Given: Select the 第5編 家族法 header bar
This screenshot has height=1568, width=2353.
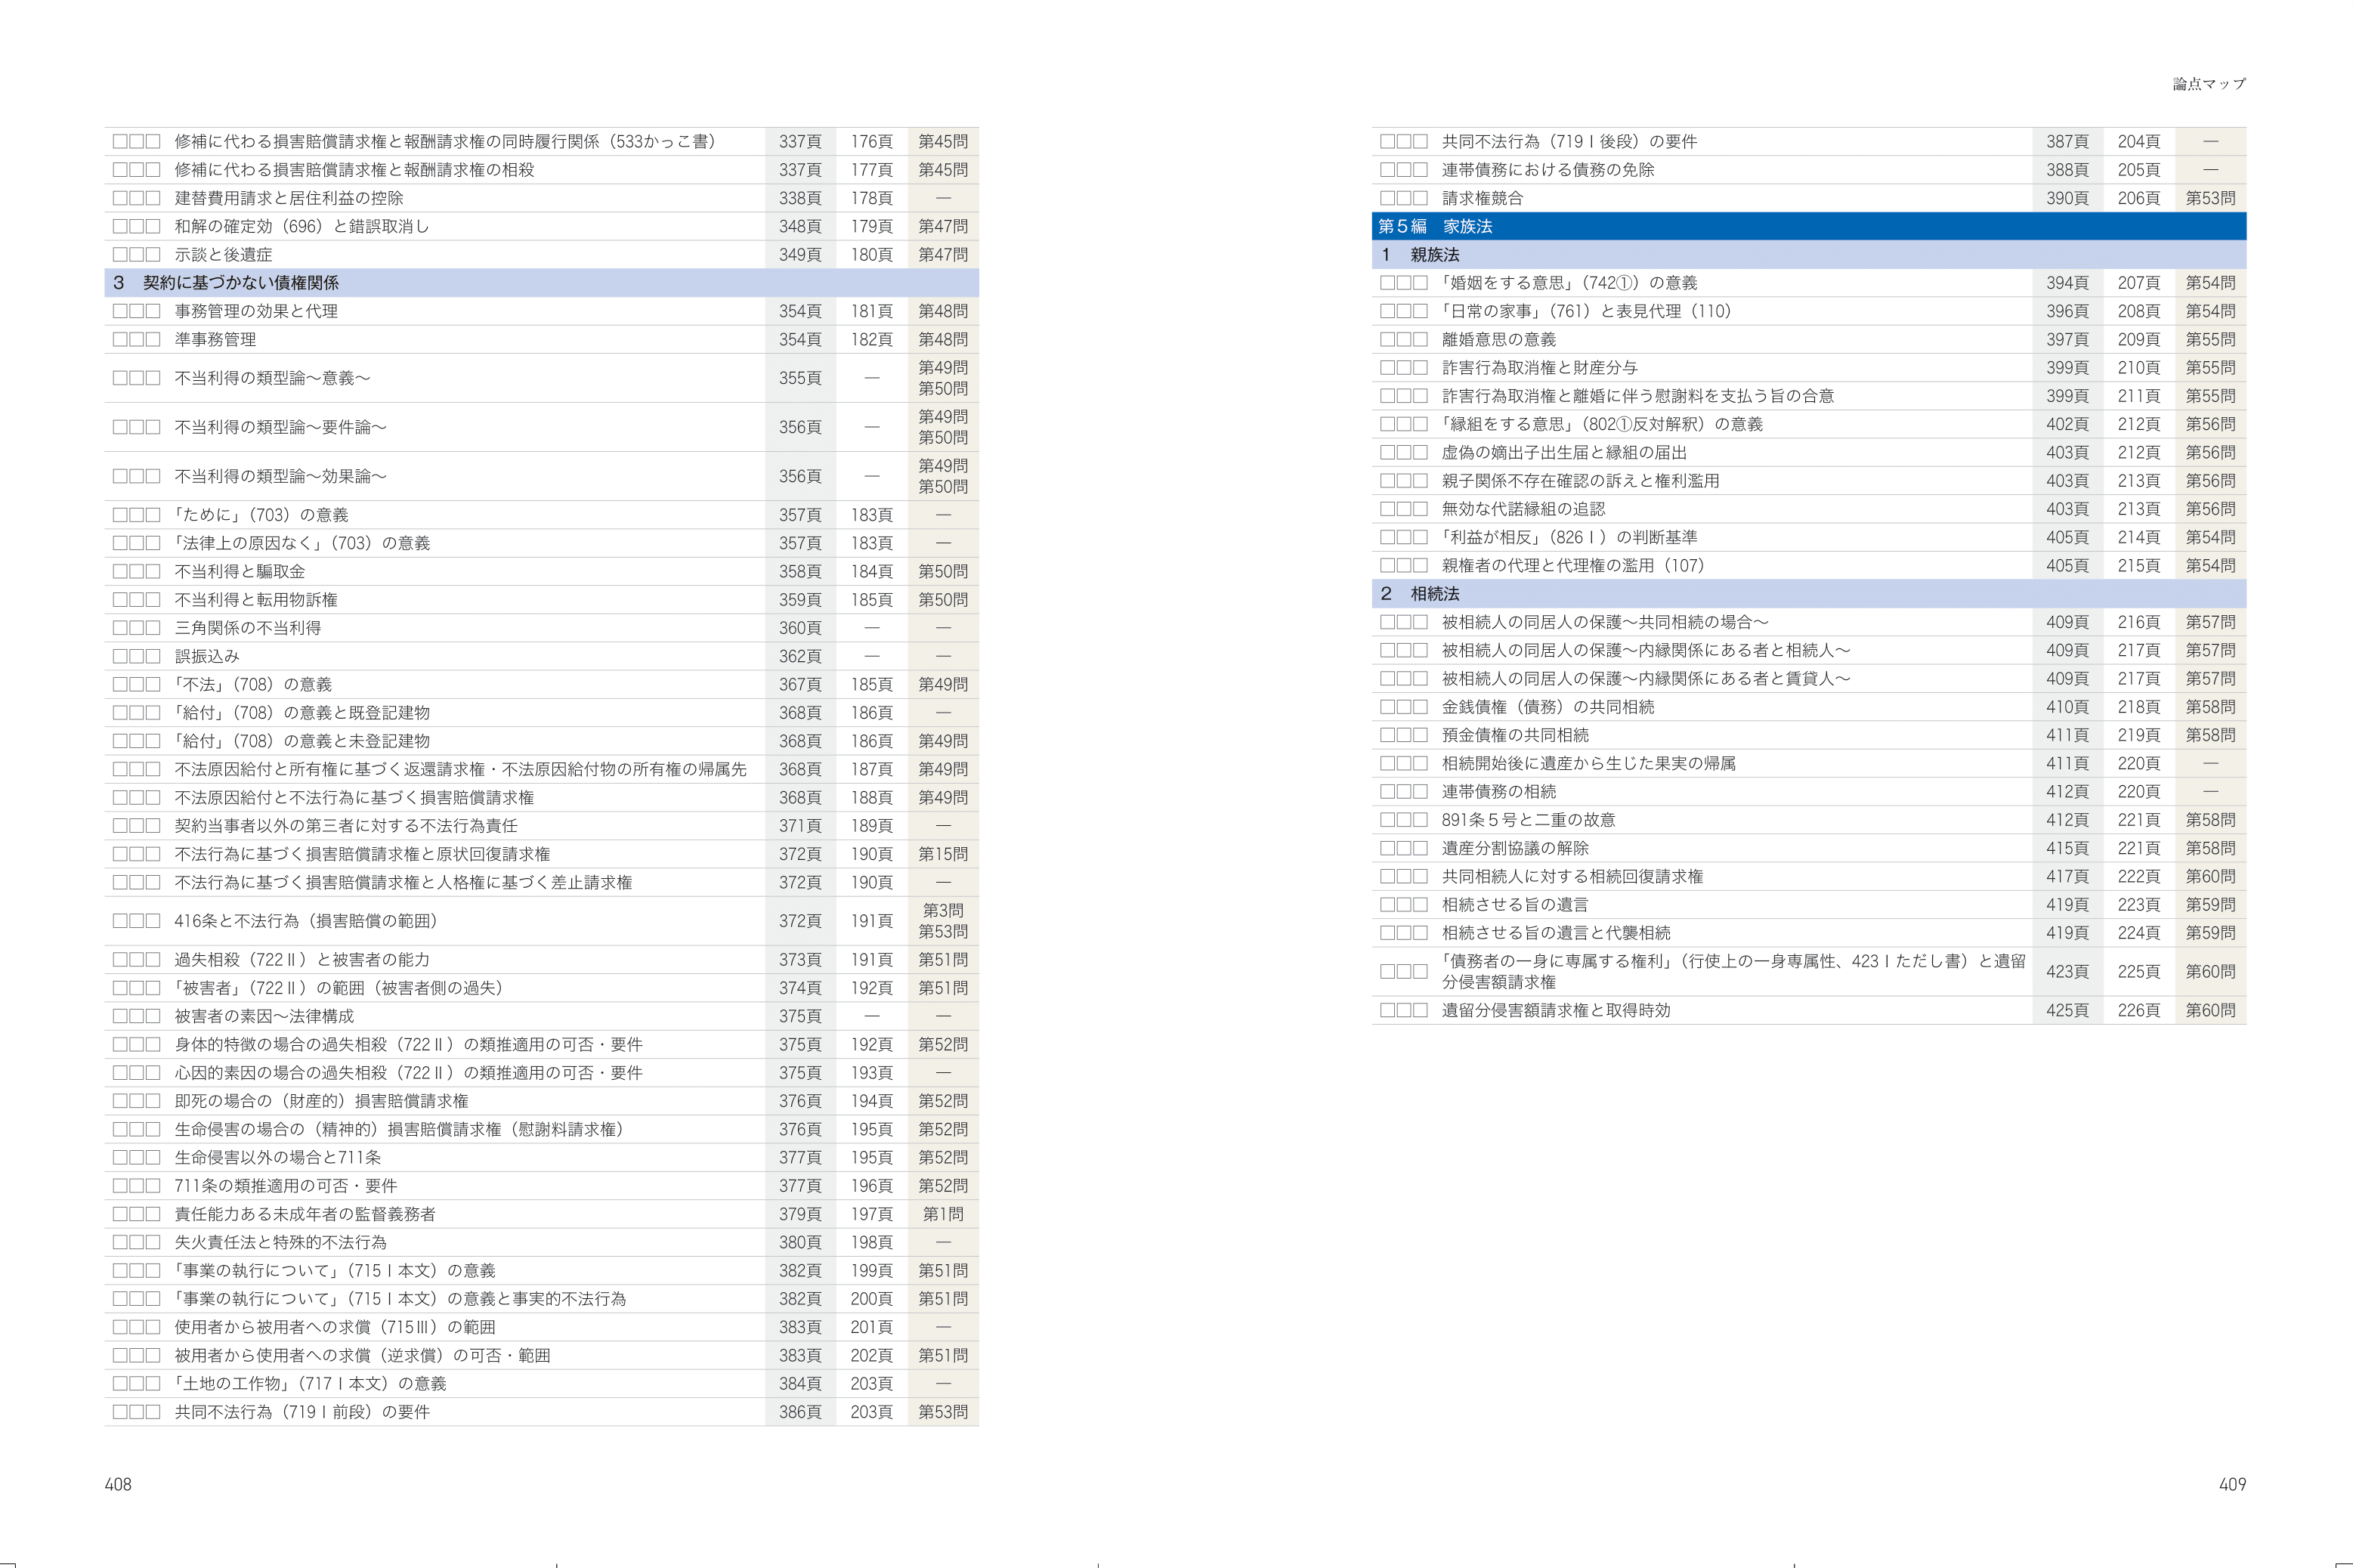Looking at the screenshot, I should pyautogui.click(x=1435, y=227).
